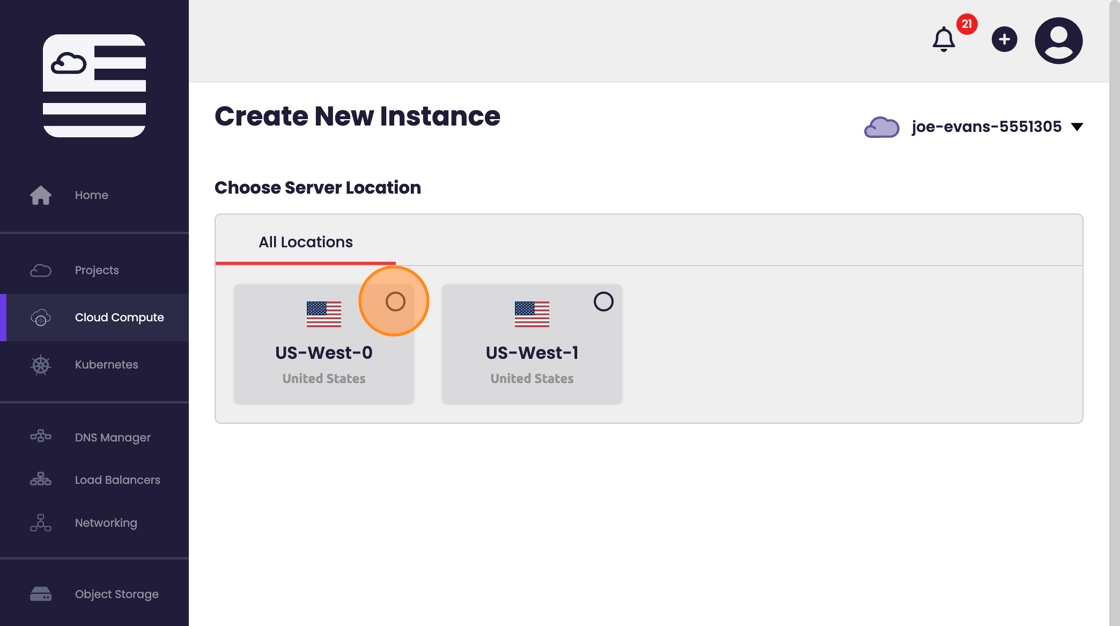
Task: Click the DNS Manager icon
Action: [x=41, y=437]
